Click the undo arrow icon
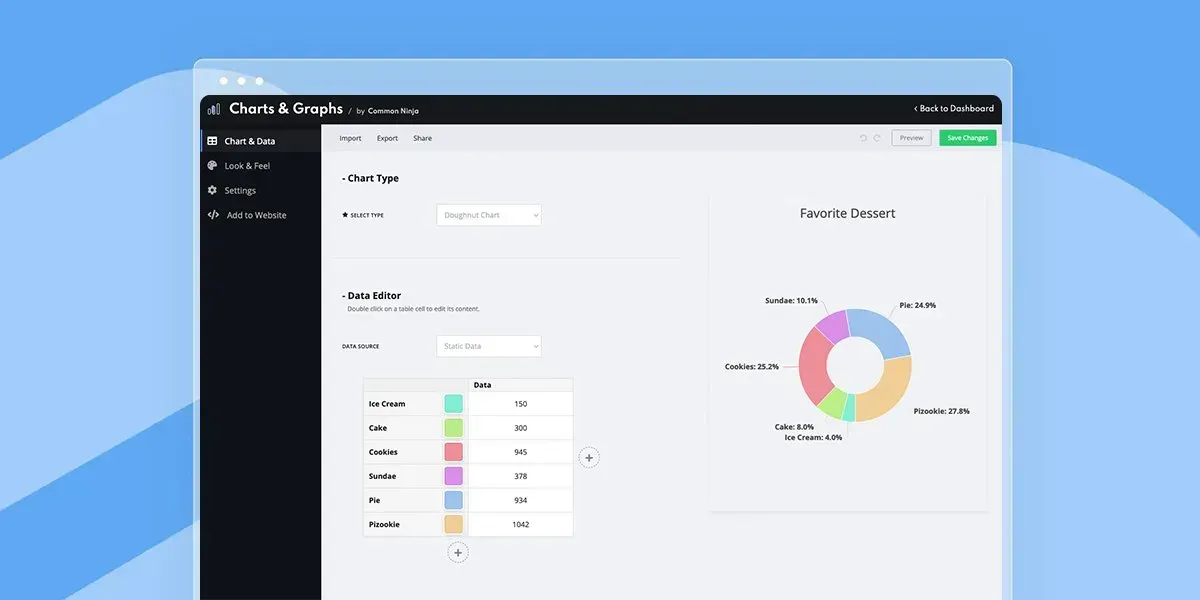Screen dimensions: 1200x600 point(863,138)
